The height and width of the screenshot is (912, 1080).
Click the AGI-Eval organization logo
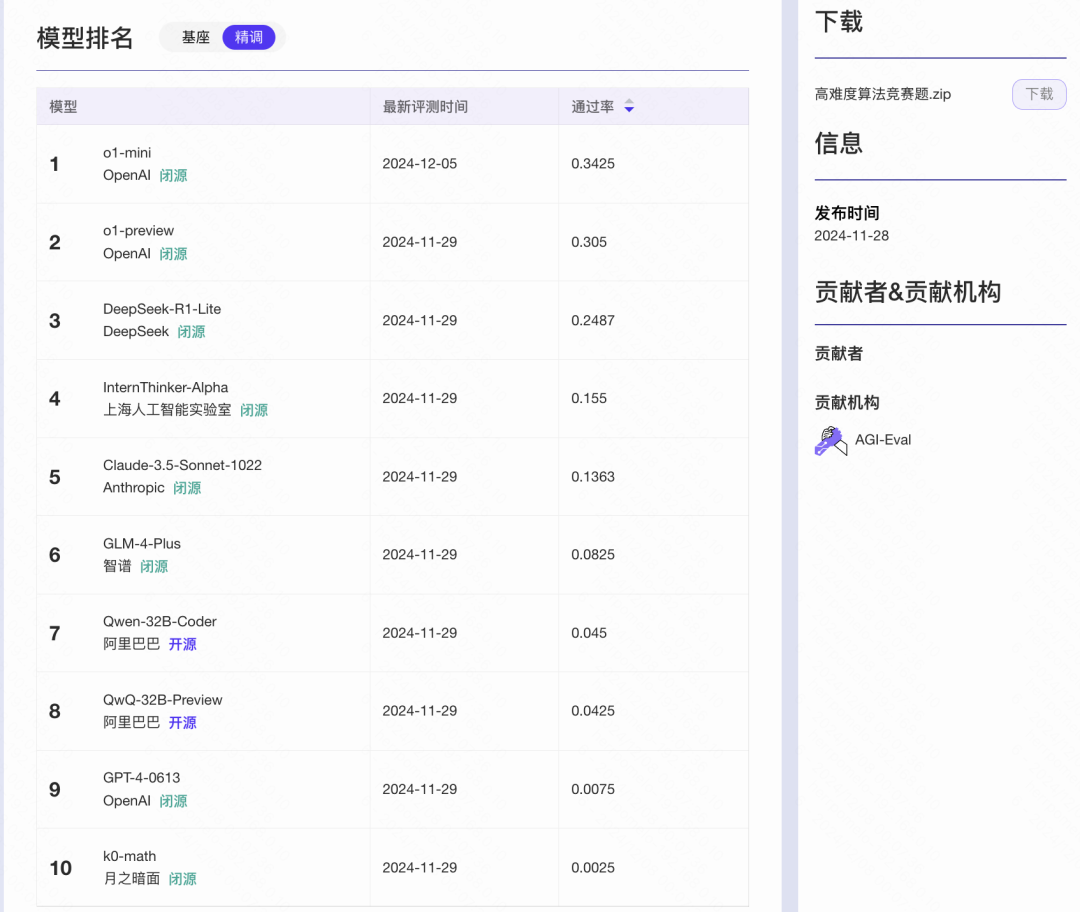point(828,439)
